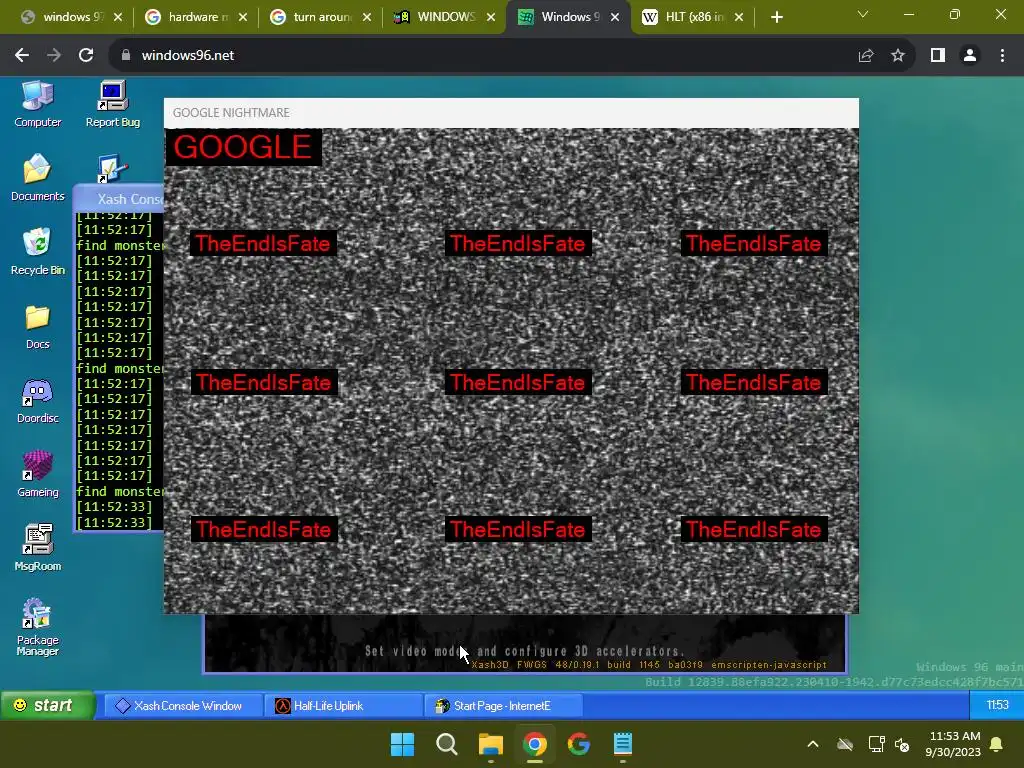Click the Chrome icon in Windows taskbar
The width and height of the screenshot is (1024, 768).
pyautogui.click(x=535, y=744)
